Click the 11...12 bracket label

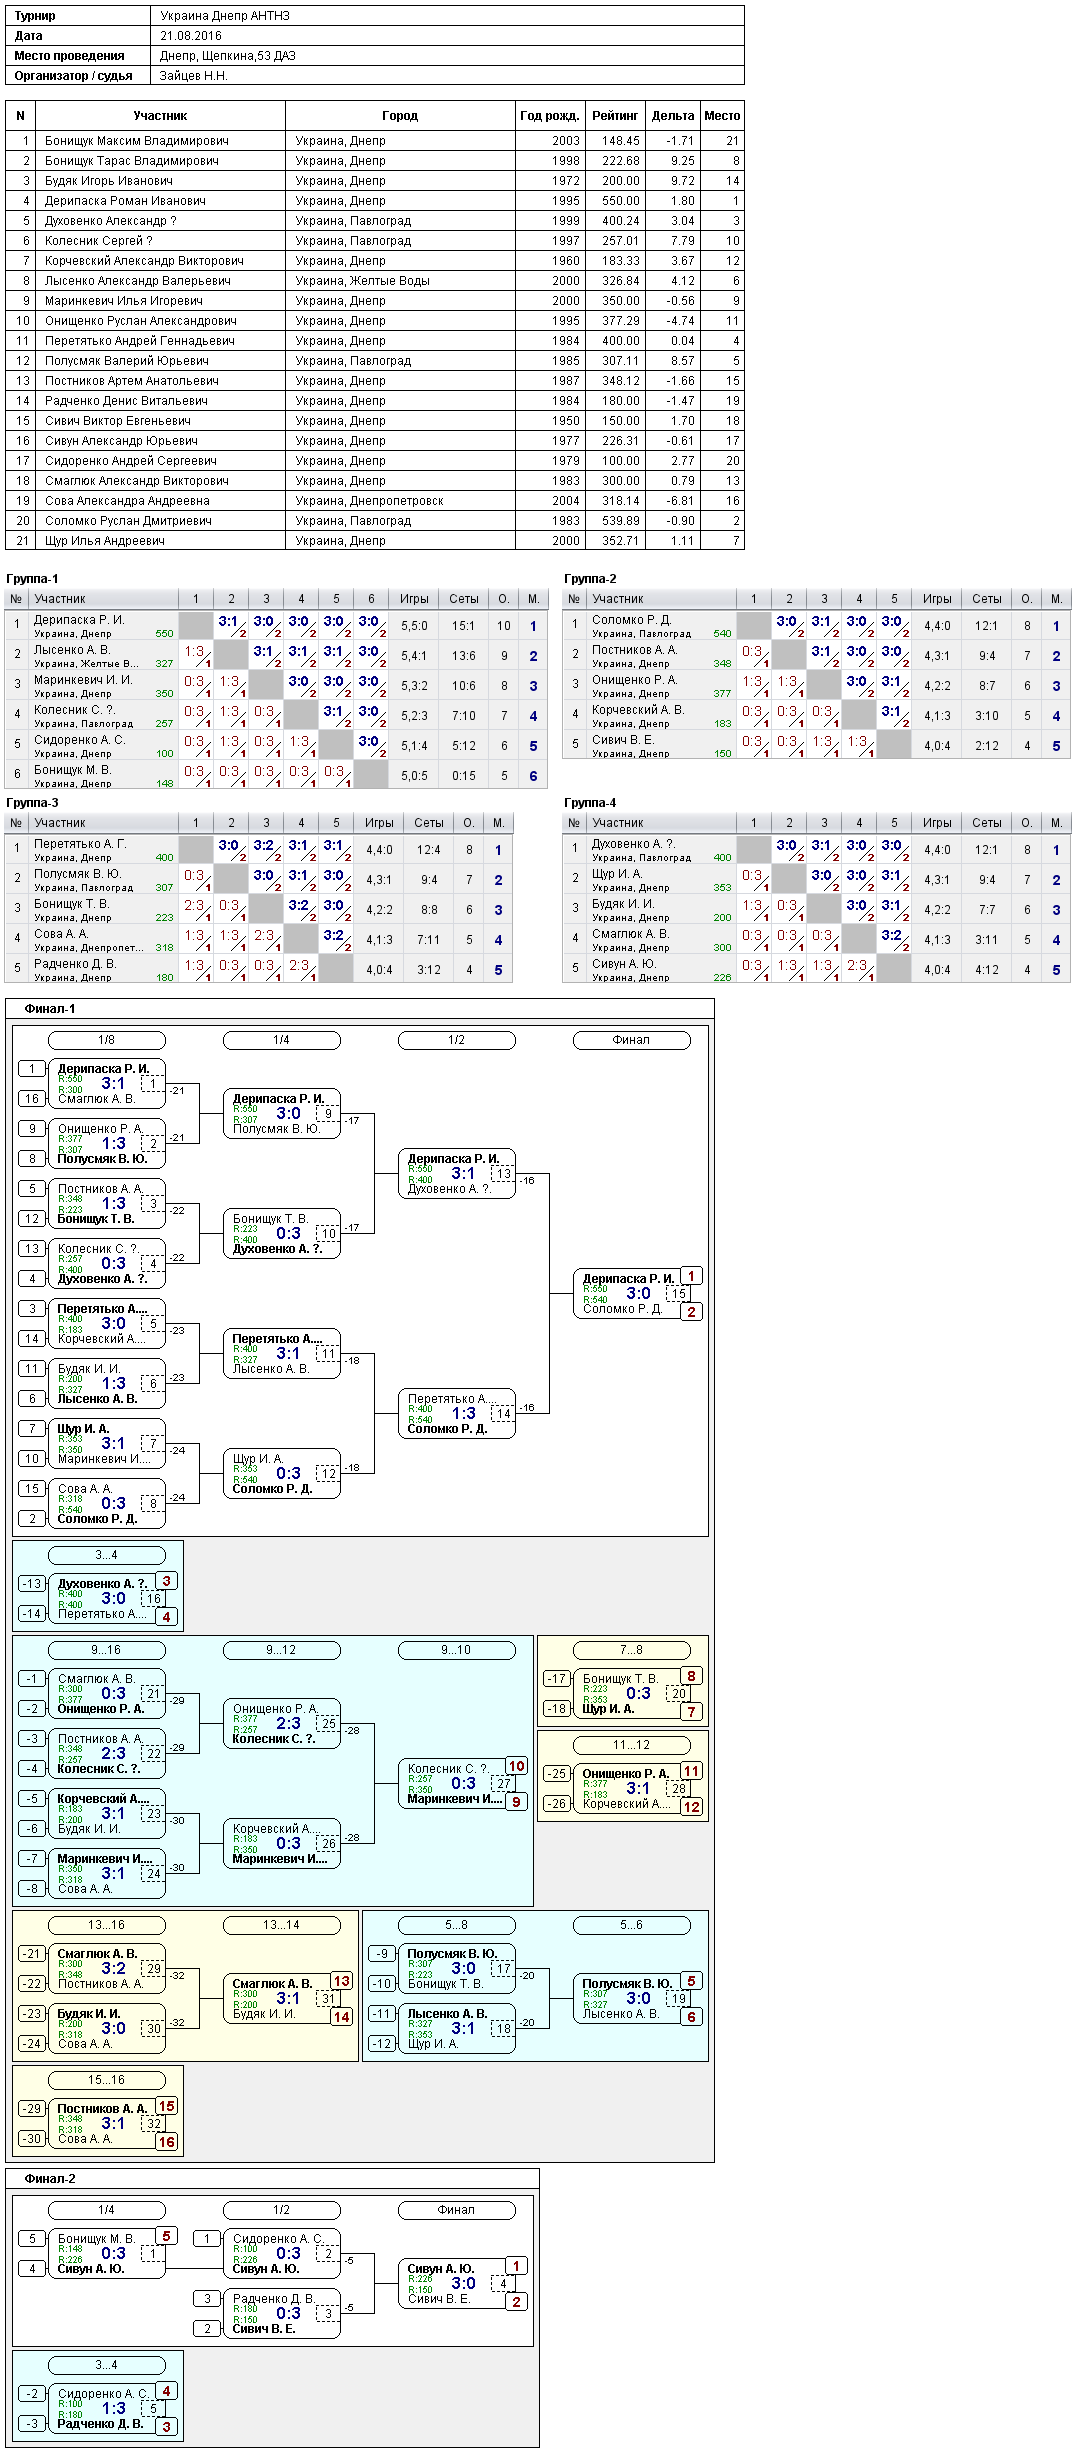click(x=631, y=1745)
